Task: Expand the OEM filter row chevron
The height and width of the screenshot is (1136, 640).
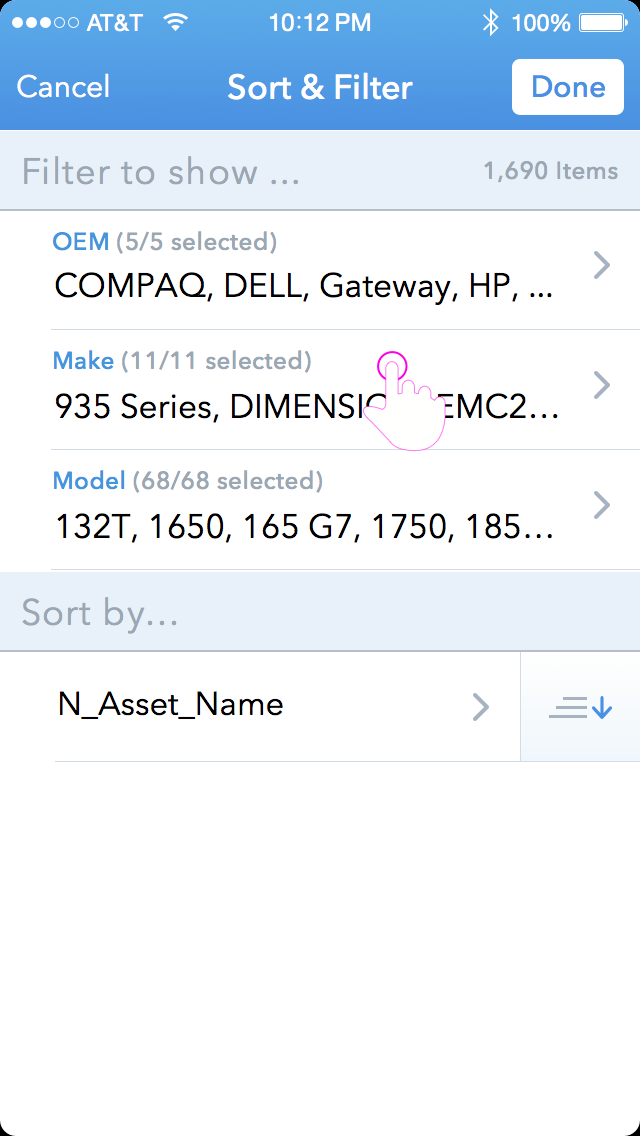Action: pos(601,265)
